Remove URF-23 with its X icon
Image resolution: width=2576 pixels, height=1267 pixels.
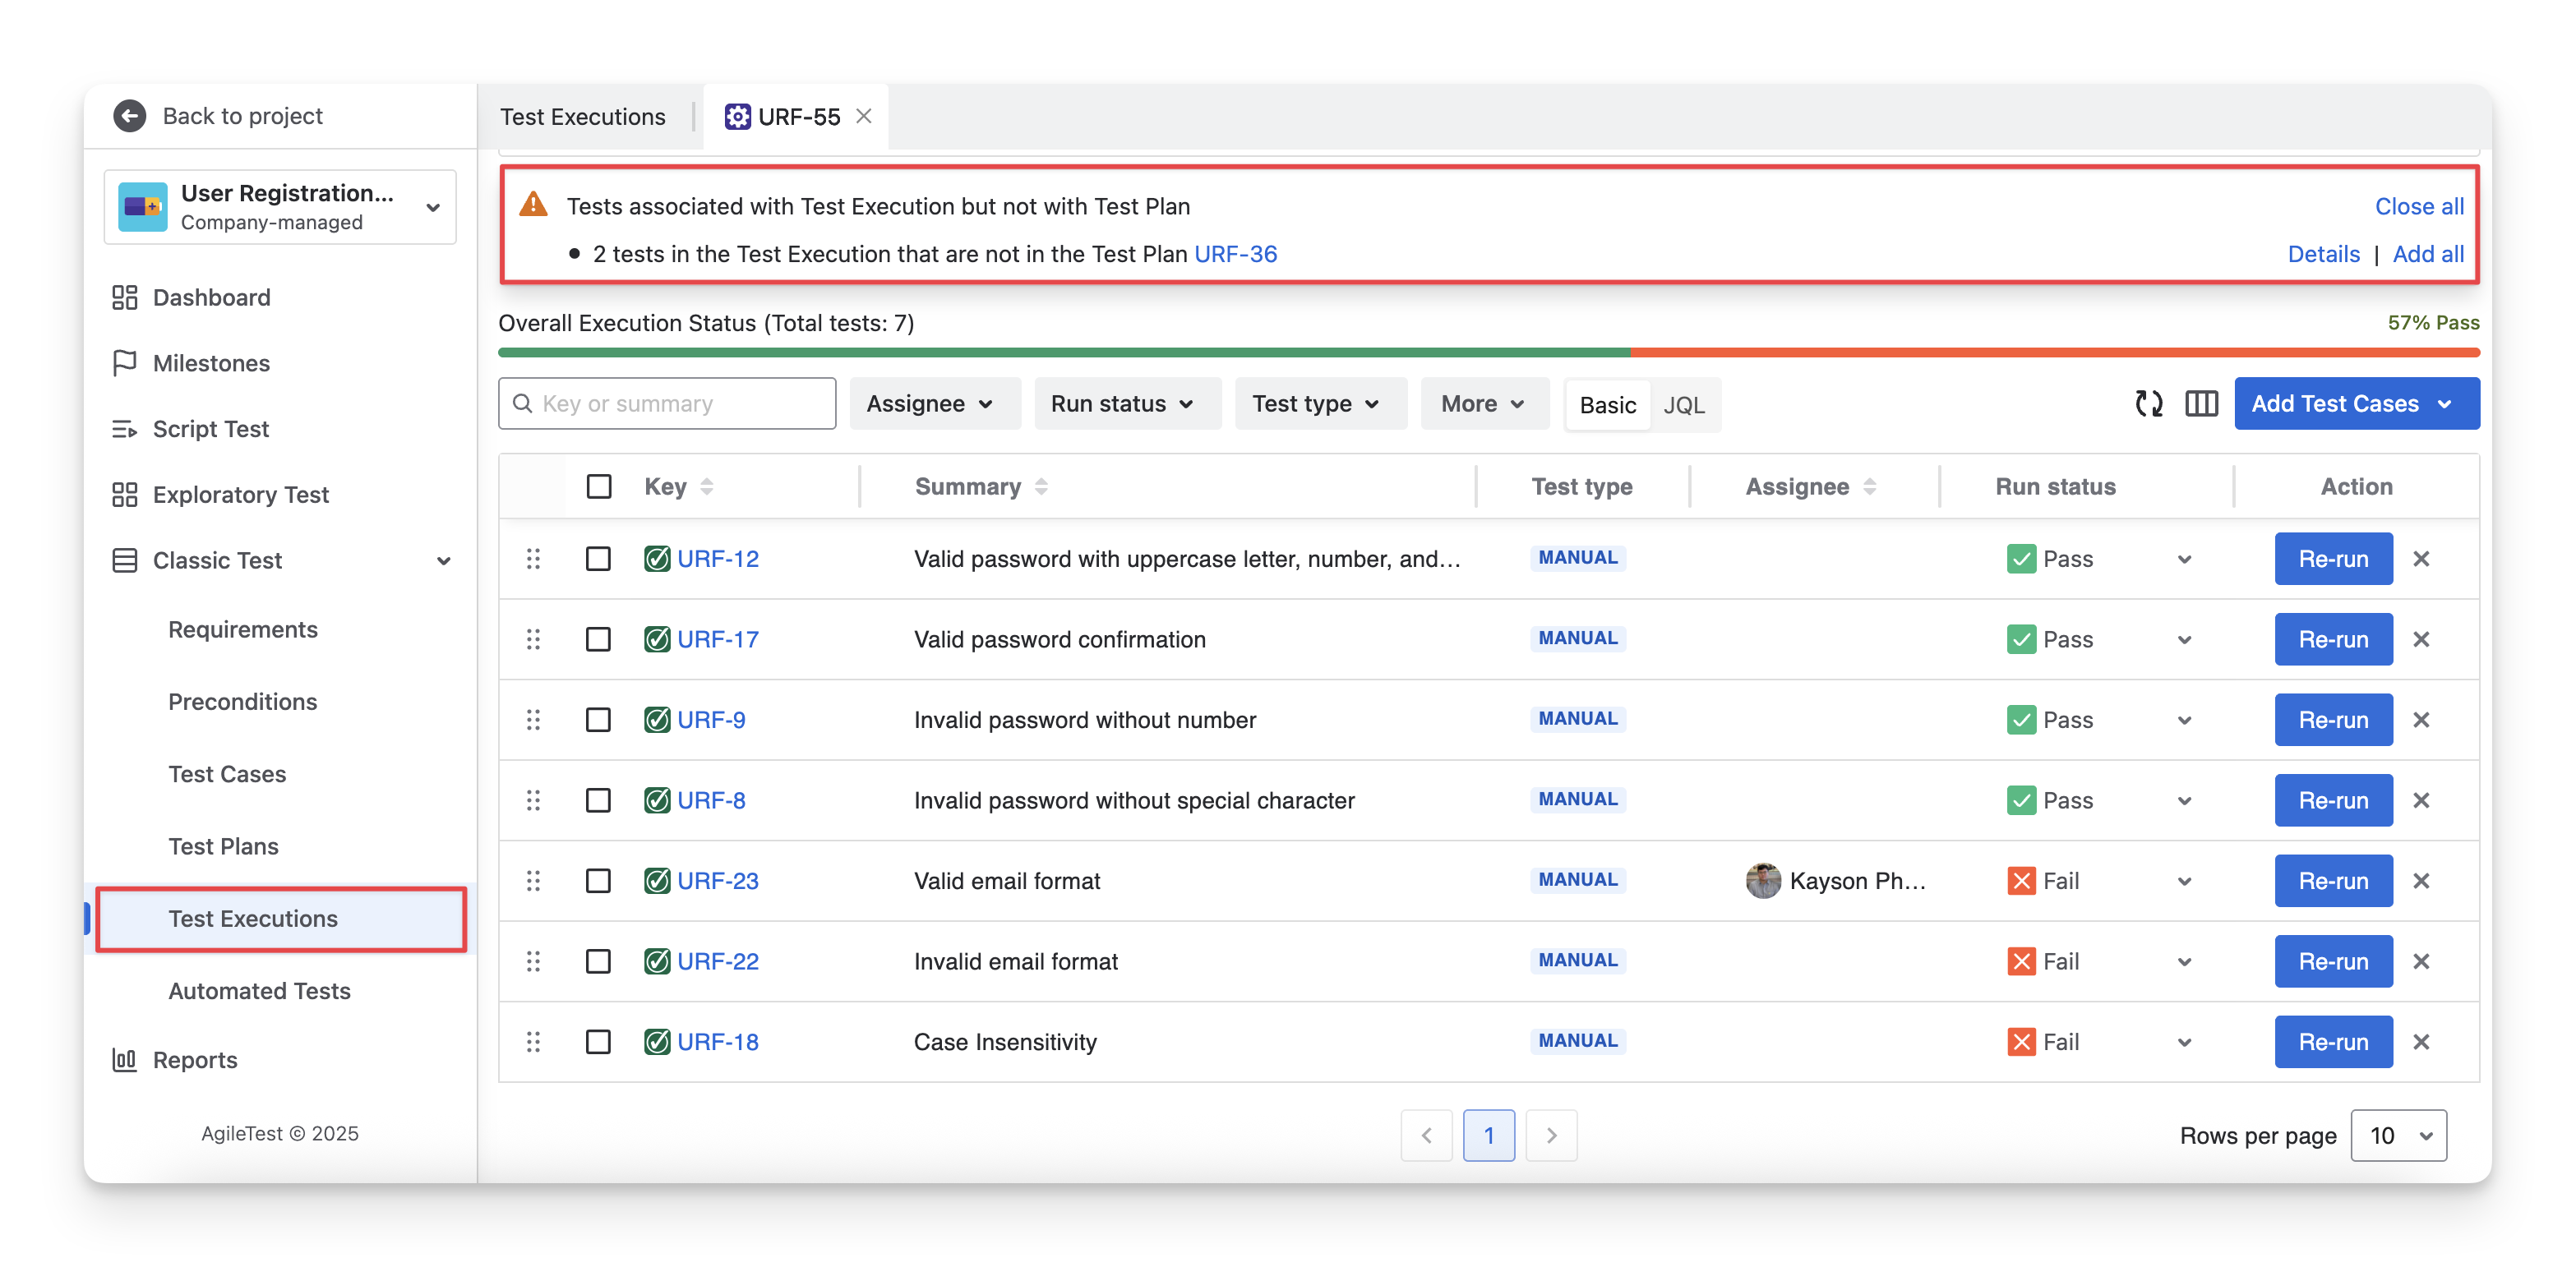[x=2421, y=881]
